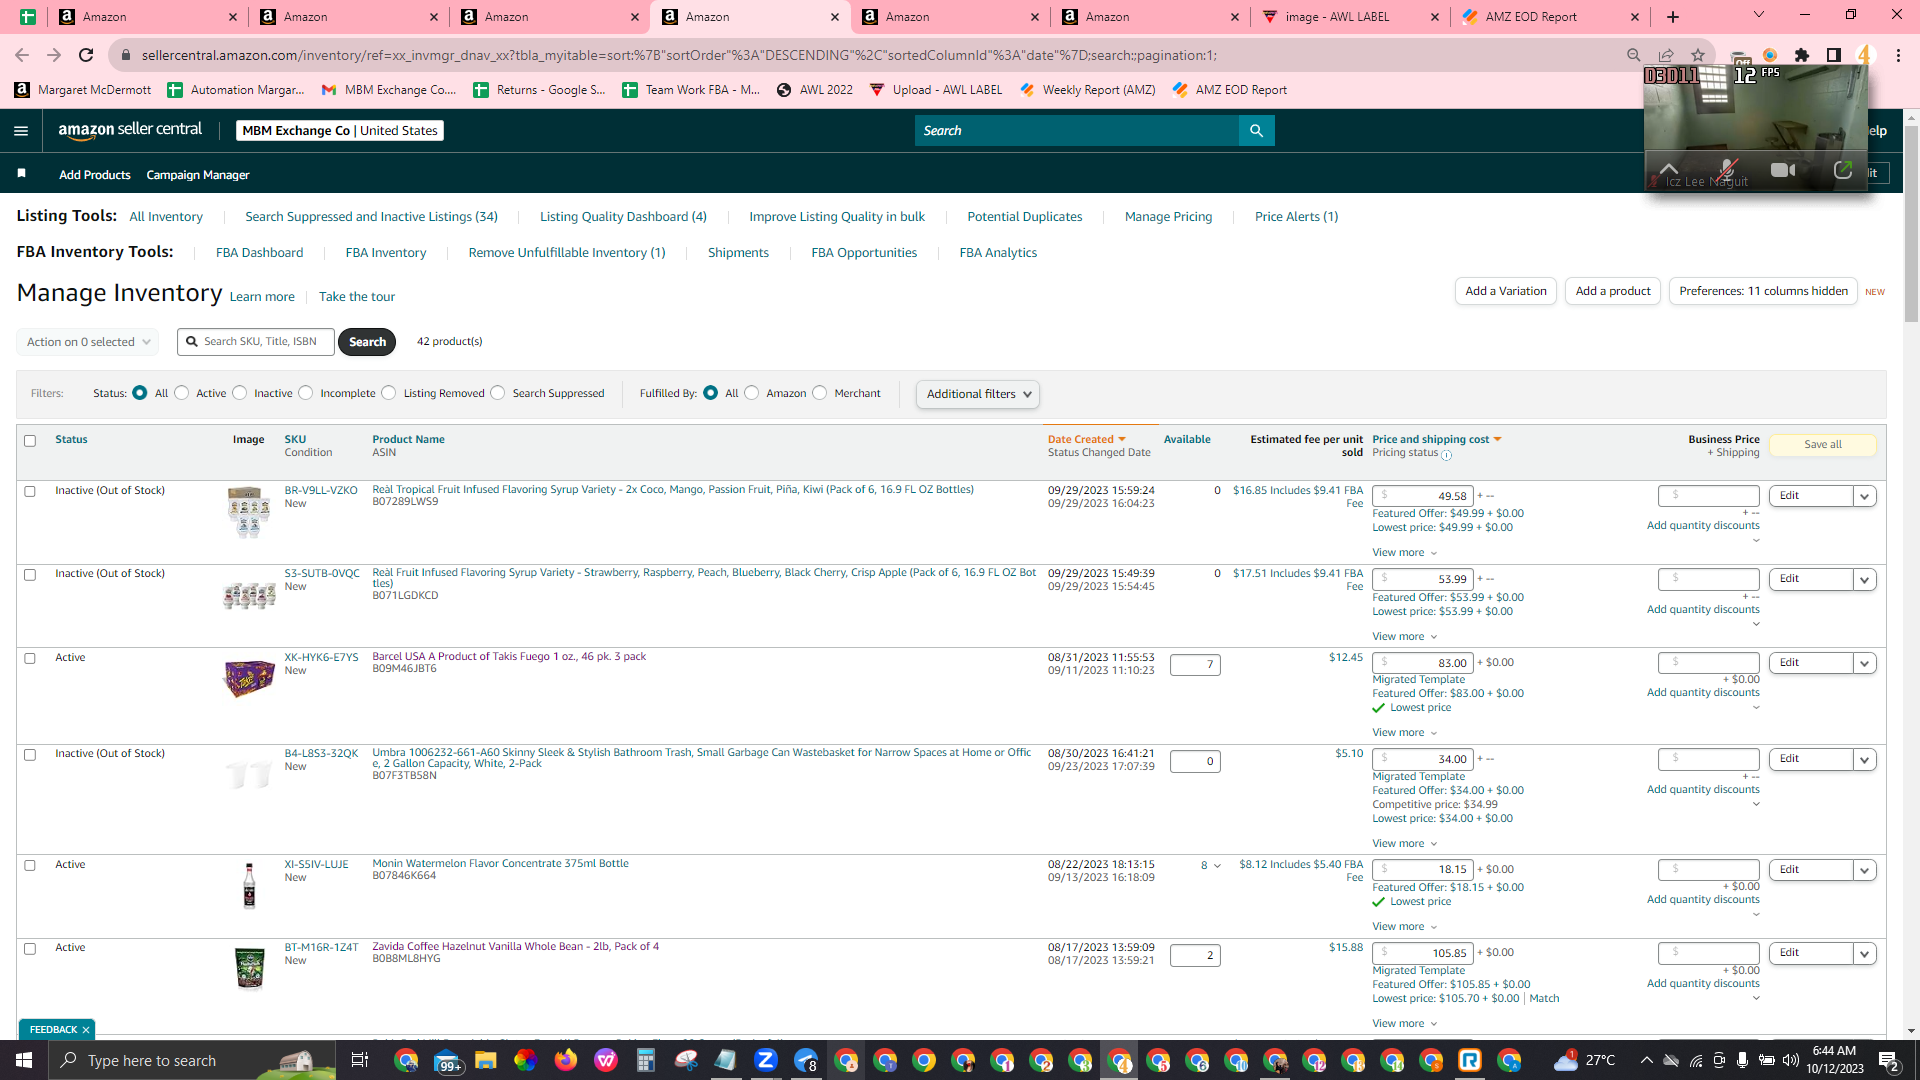This screenshot has height=1080, width=1920.
Task: Expand View more for Takis Fuego listing
Action: [x=1404, y=733]
